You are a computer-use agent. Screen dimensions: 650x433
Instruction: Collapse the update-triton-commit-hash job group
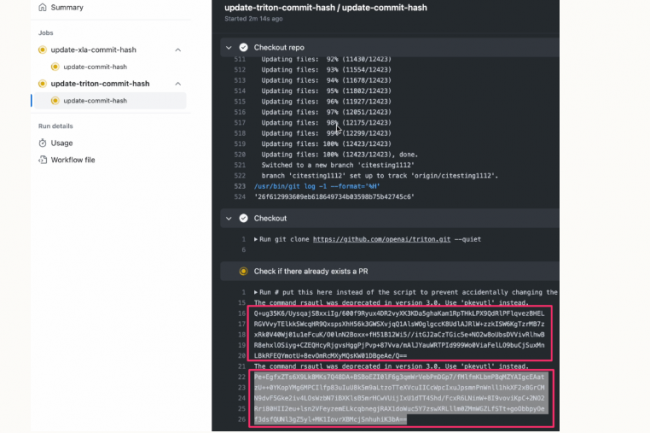click(x=177, y=84)
